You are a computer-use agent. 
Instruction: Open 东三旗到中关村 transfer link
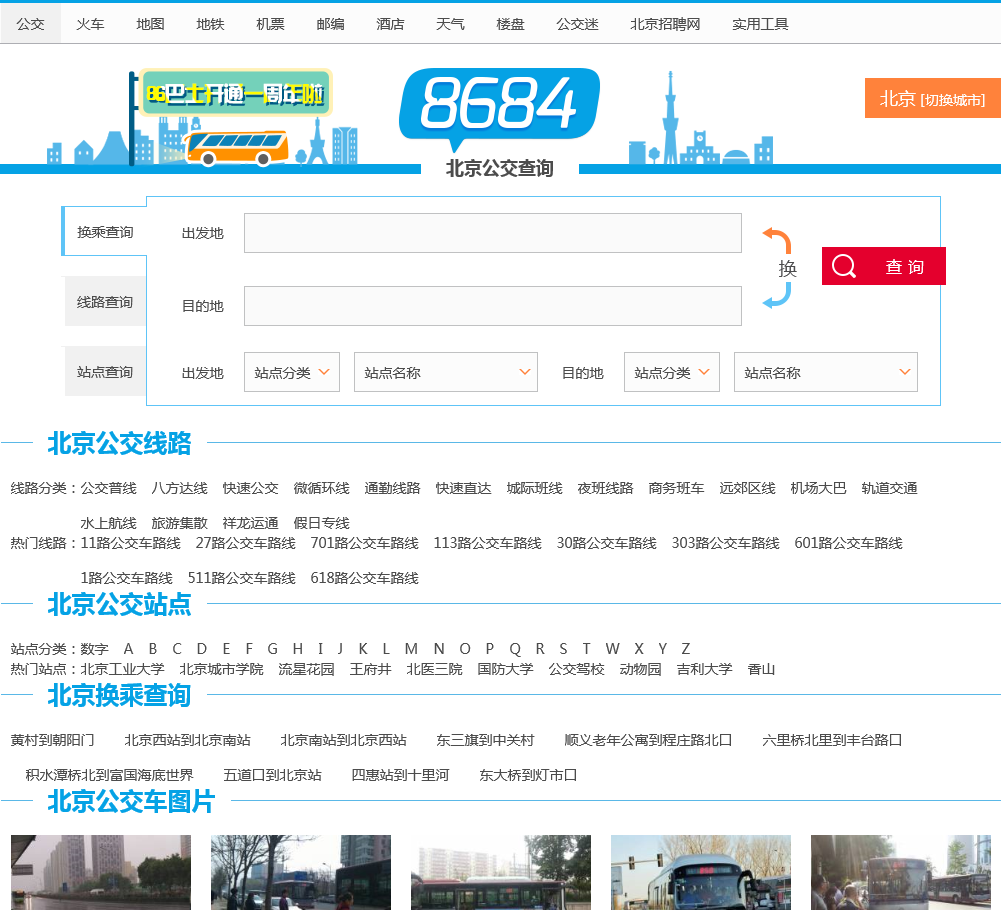(x=485, y=740)
